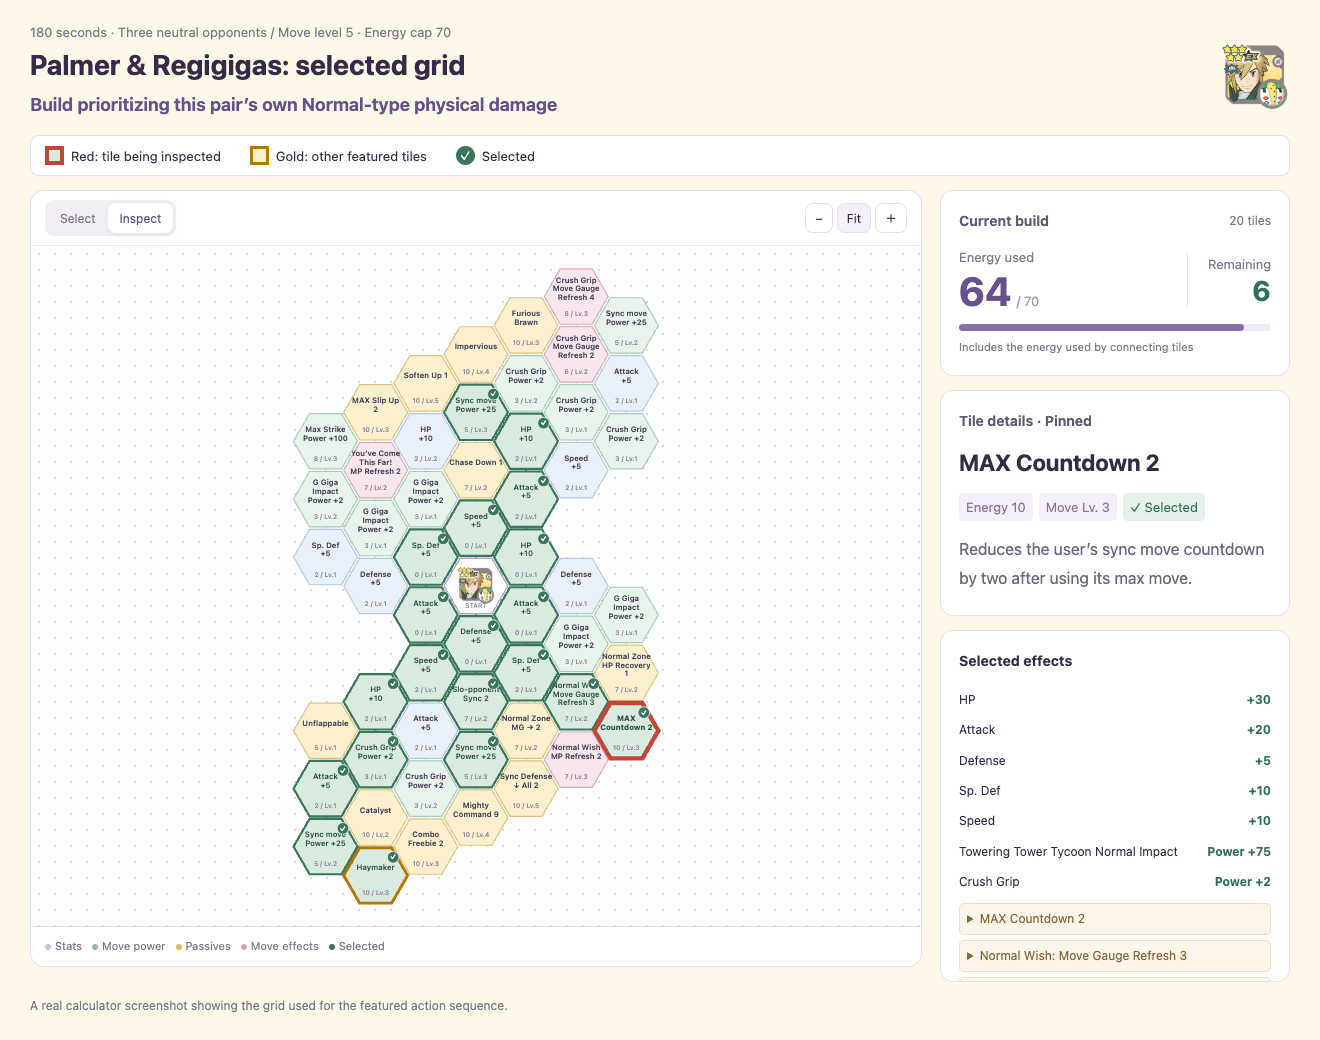Click the green Selected tag badge
Screen dimensions: 1320x1040
(1164, 507)
